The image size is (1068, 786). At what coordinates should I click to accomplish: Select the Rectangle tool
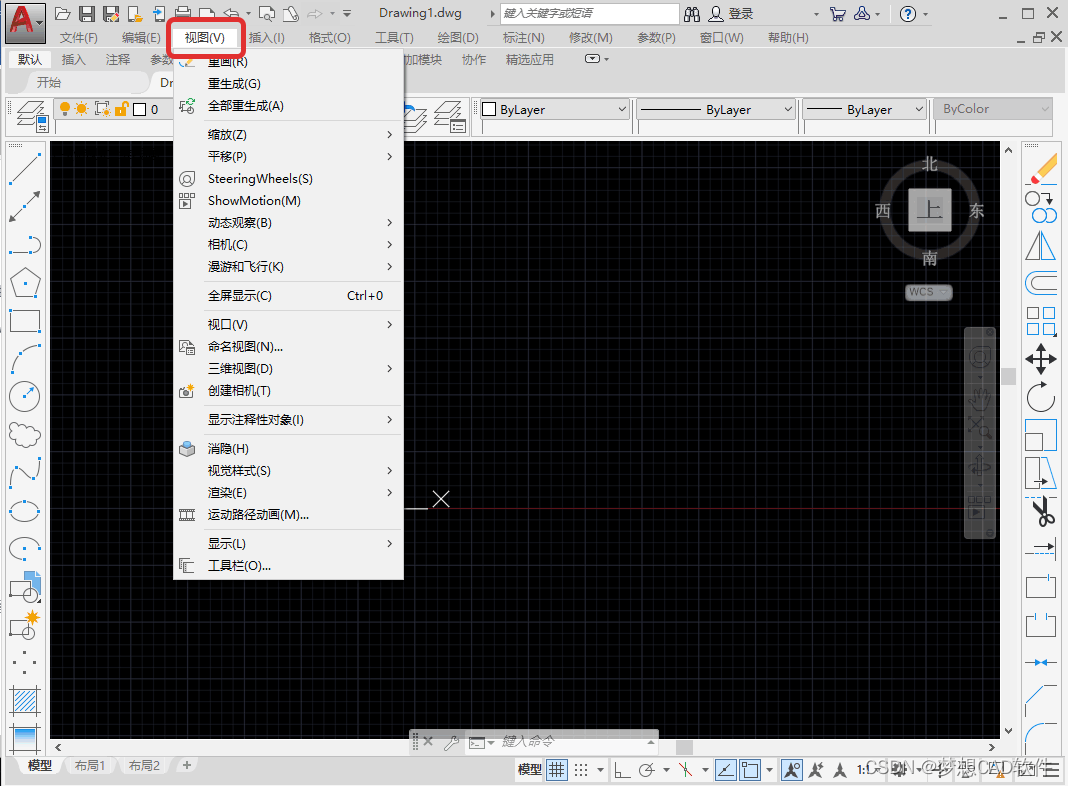point(25,320)
